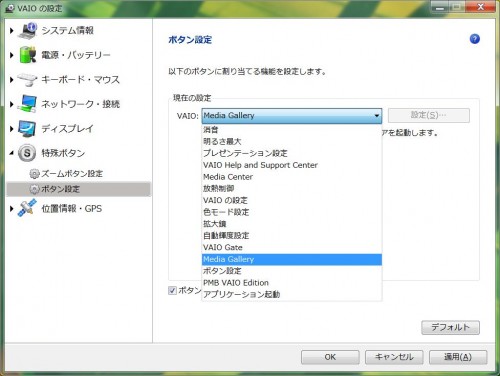The width and height of the screenshot is (500, 376).
Task: Click gear icon beside ズームボタン設定
Action: pyautogui.click(x=34, y=174)
